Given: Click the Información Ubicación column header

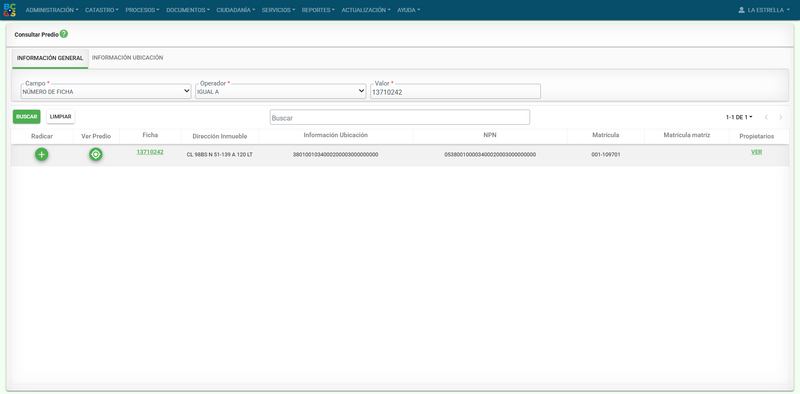Looking at the screenshot, I should point(336,135).
